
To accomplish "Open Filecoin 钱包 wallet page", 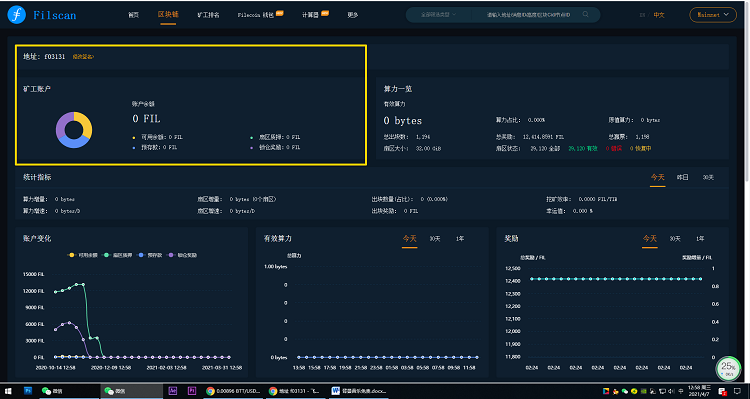I will coord(256,15).
